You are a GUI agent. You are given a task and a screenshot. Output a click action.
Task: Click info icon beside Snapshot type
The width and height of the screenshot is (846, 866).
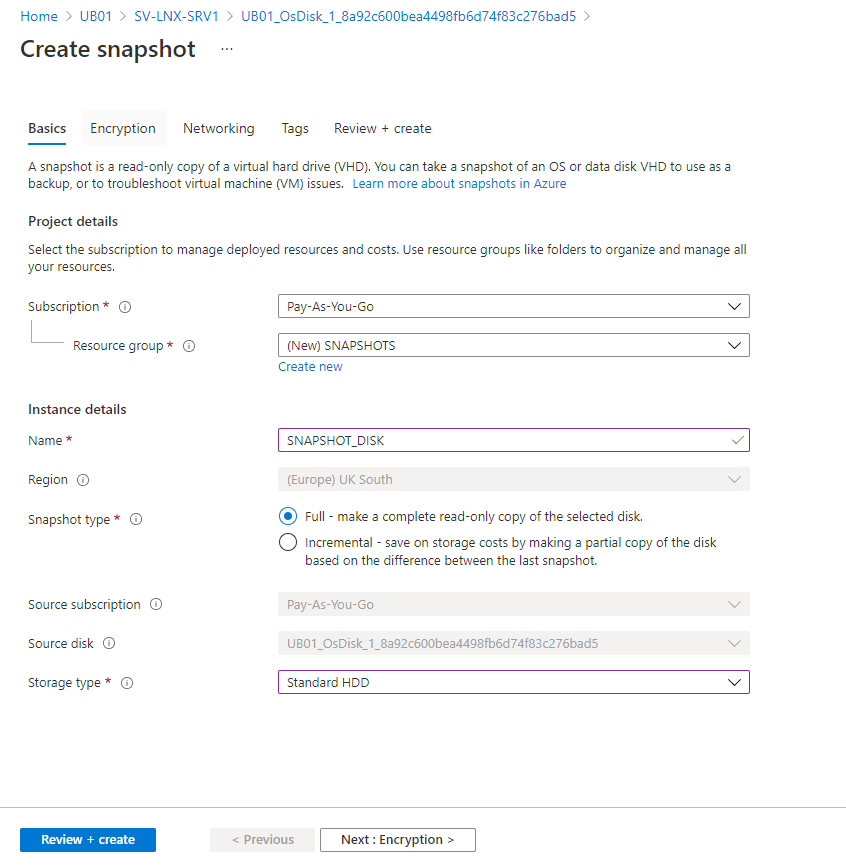[x=136, y=520]
